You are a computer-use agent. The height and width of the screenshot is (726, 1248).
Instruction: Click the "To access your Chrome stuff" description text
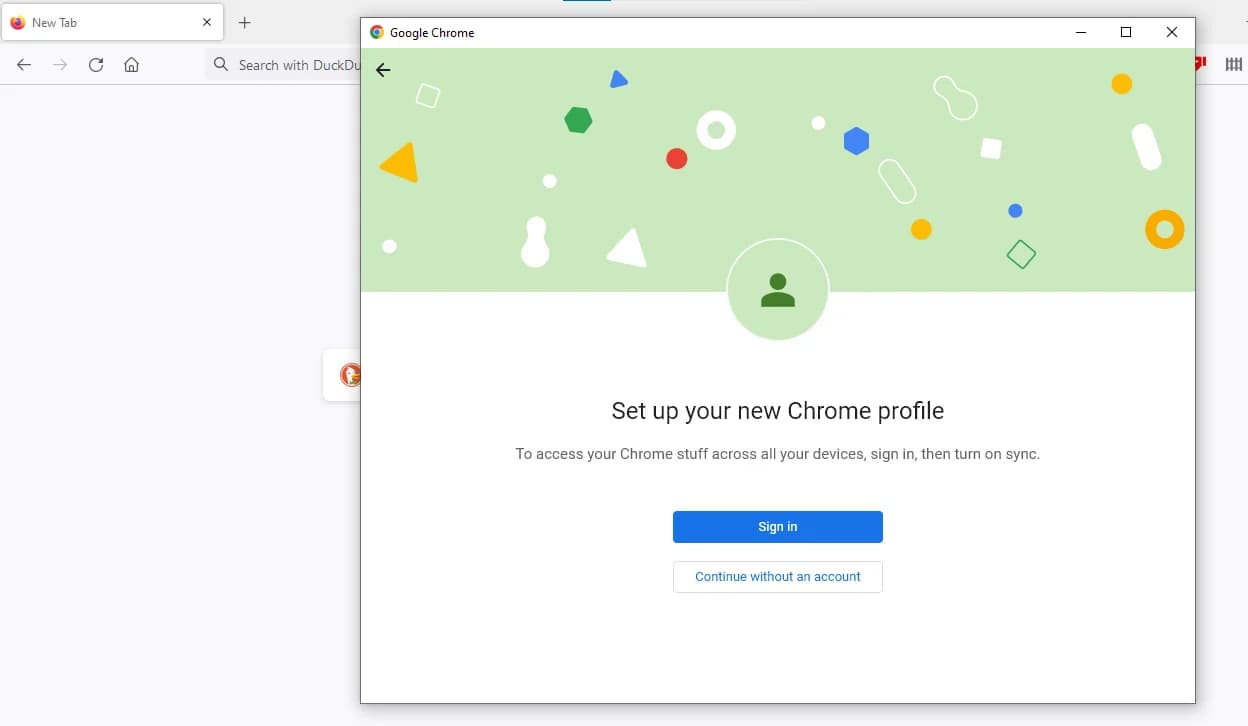click(778, 454)
